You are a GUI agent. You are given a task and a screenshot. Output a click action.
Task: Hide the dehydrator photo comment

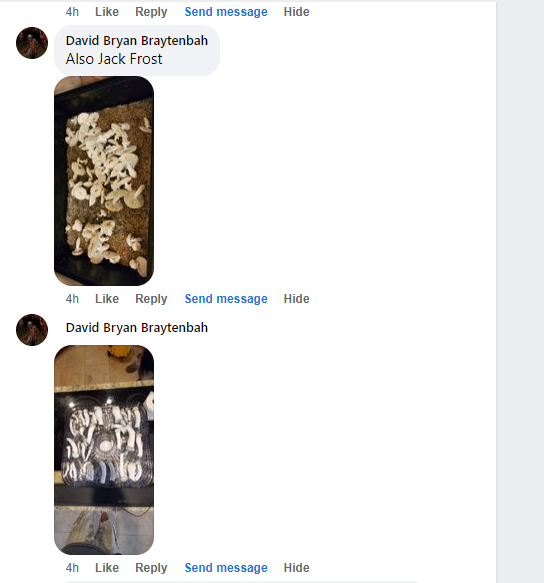[x=296, y=567]
